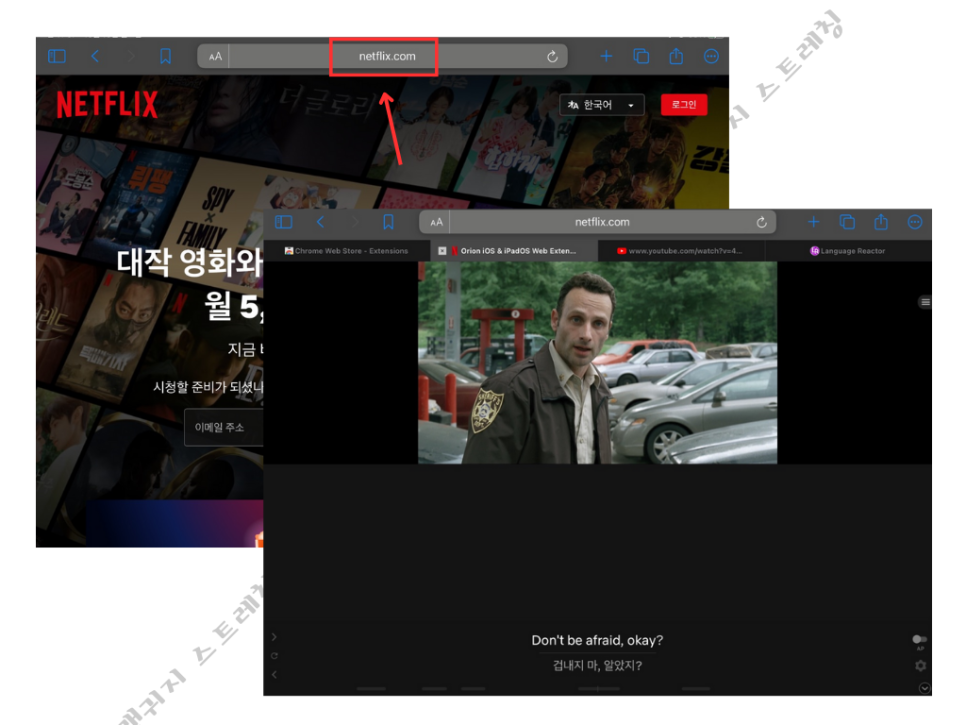Go back in the front video window
Image resolution: width=966 pixels, height=725 pixels.
pos(320,222)
